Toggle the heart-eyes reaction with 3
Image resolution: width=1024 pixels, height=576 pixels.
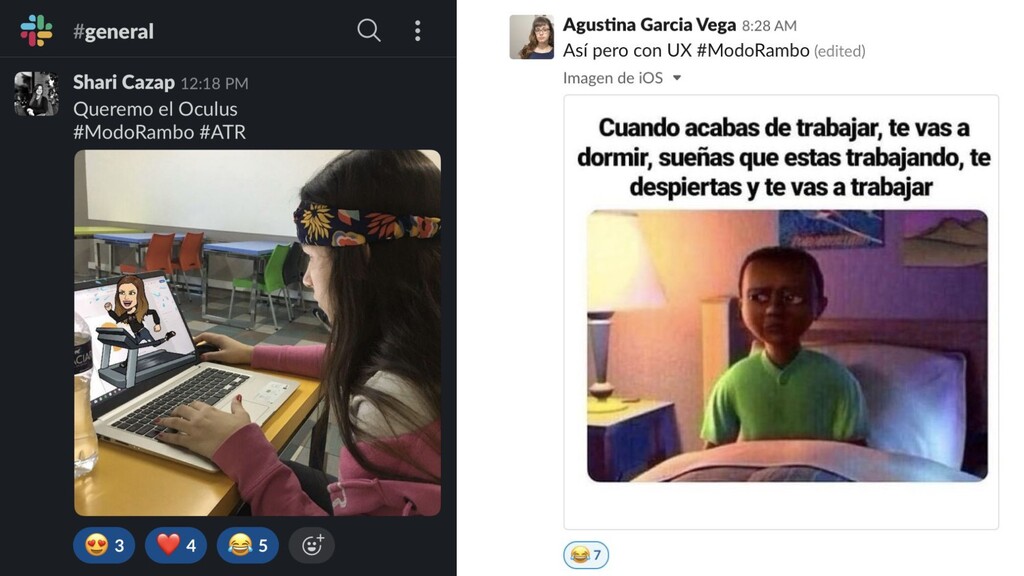104,545
